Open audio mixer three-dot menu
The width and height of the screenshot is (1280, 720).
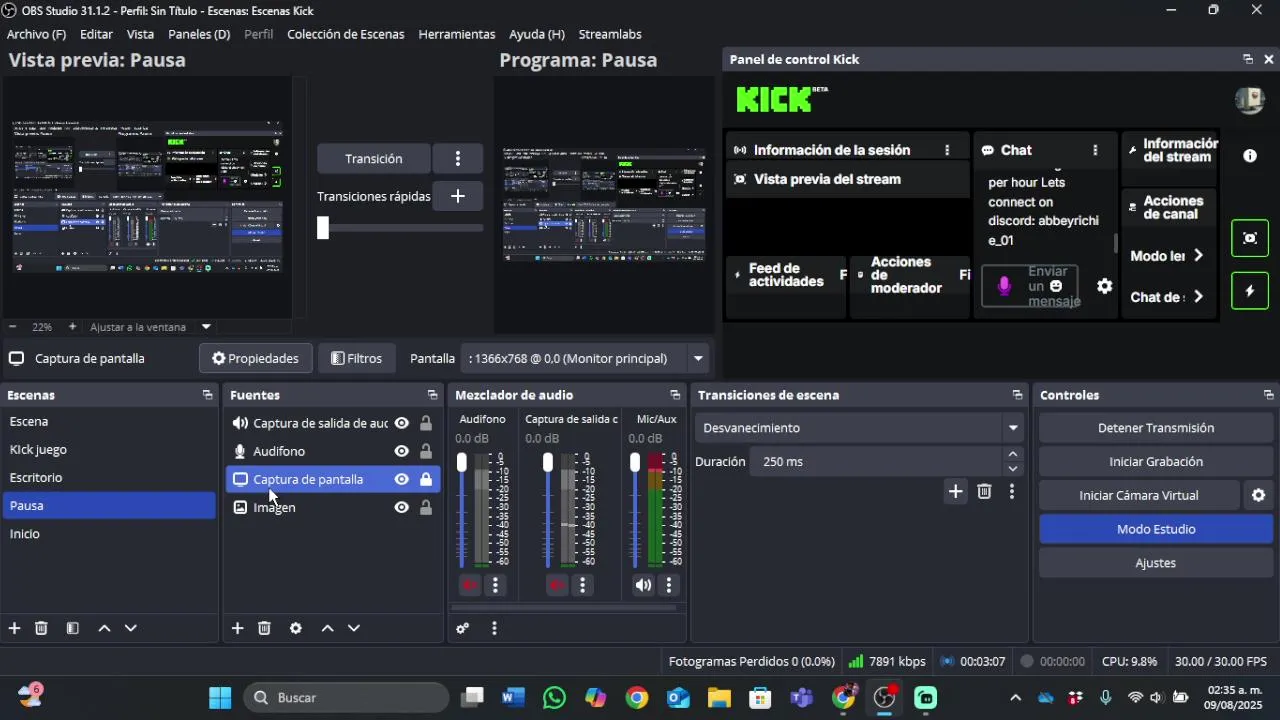494,628
